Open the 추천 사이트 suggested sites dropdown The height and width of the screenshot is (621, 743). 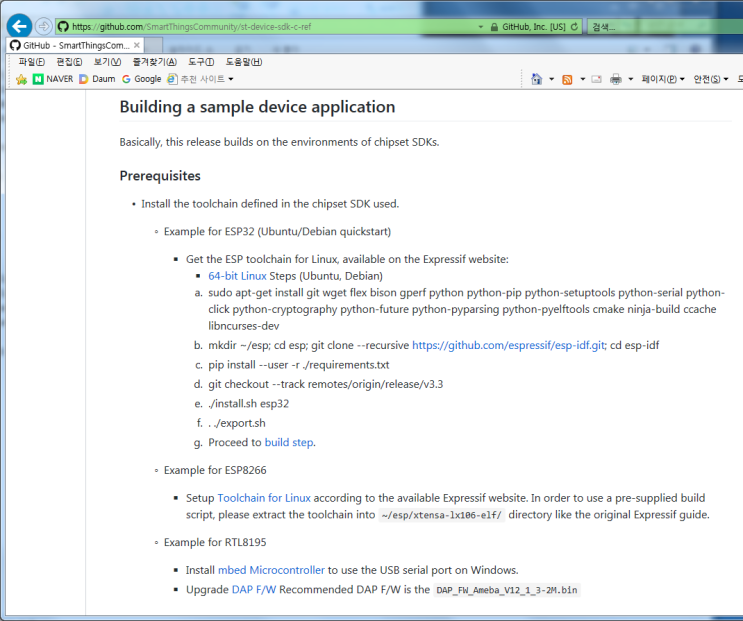[200, 79]
